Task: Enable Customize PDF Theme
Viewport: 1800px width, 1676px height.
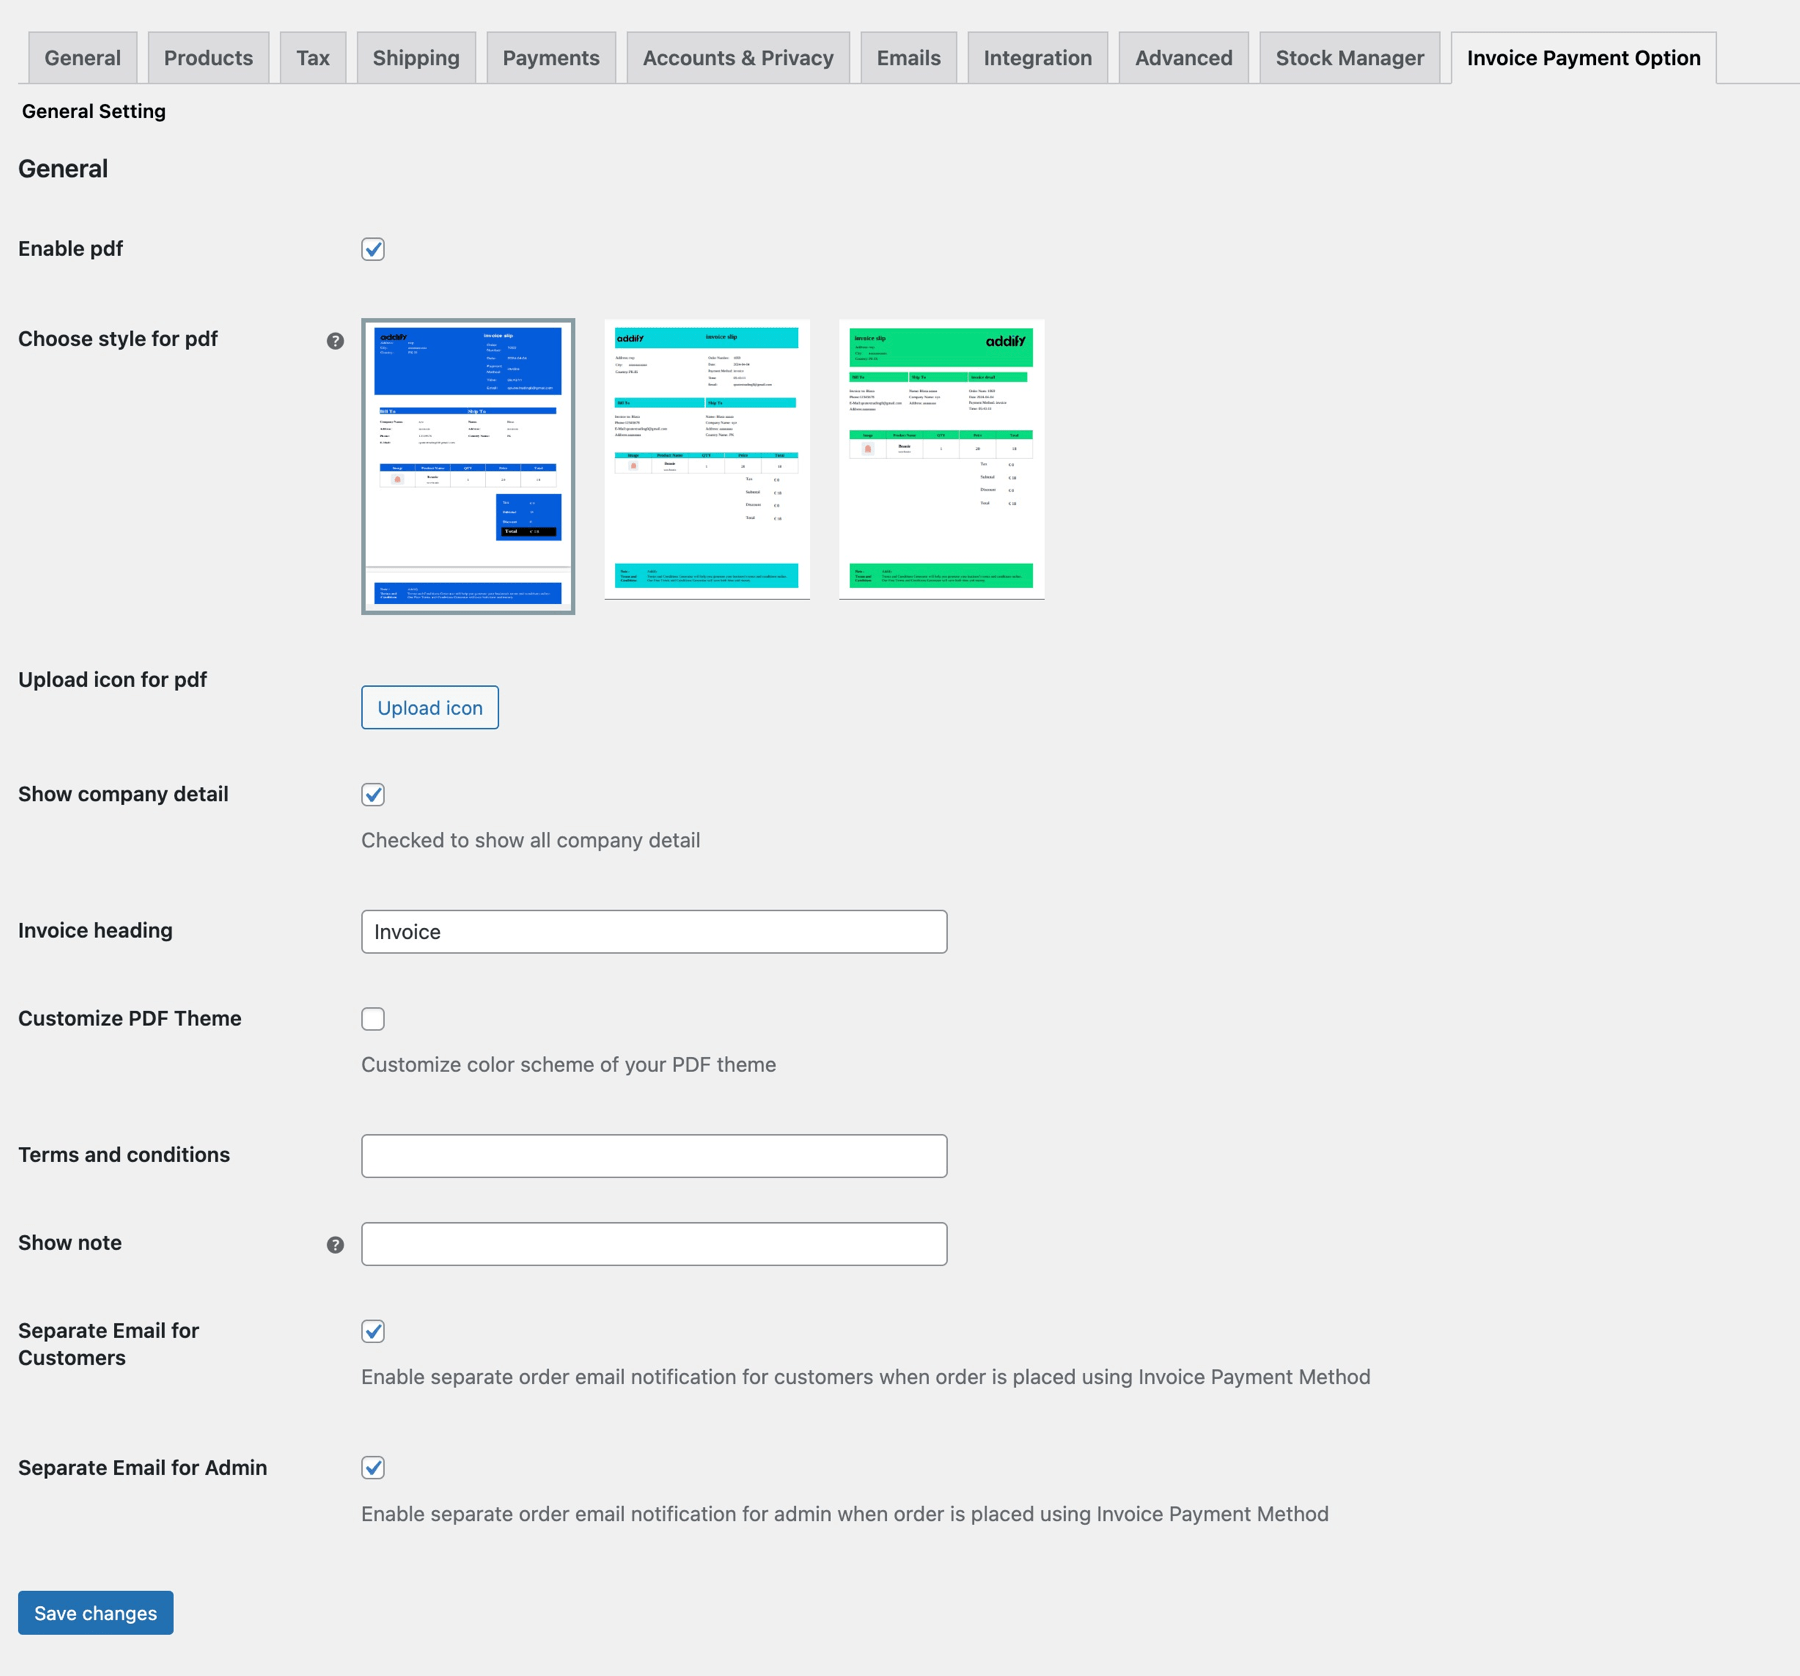Action: coord(372,1018)
